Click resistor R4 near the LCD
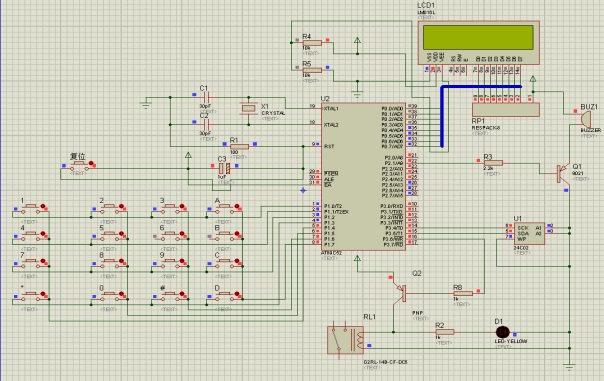 (312, 43)
